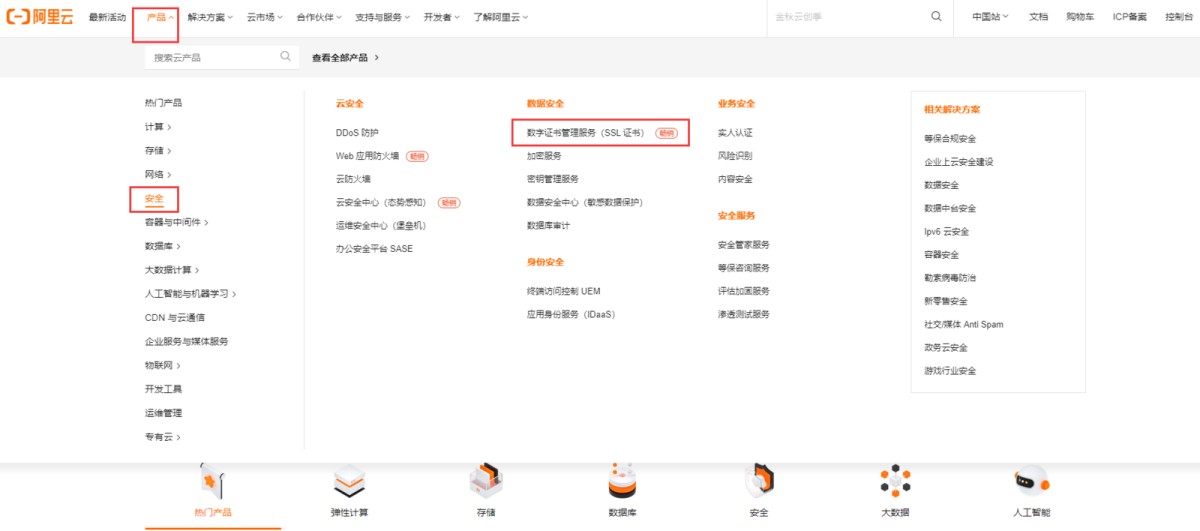Click the DDoS 防护 link
The height and width of the screenshot is (531, 1200).
357,132
